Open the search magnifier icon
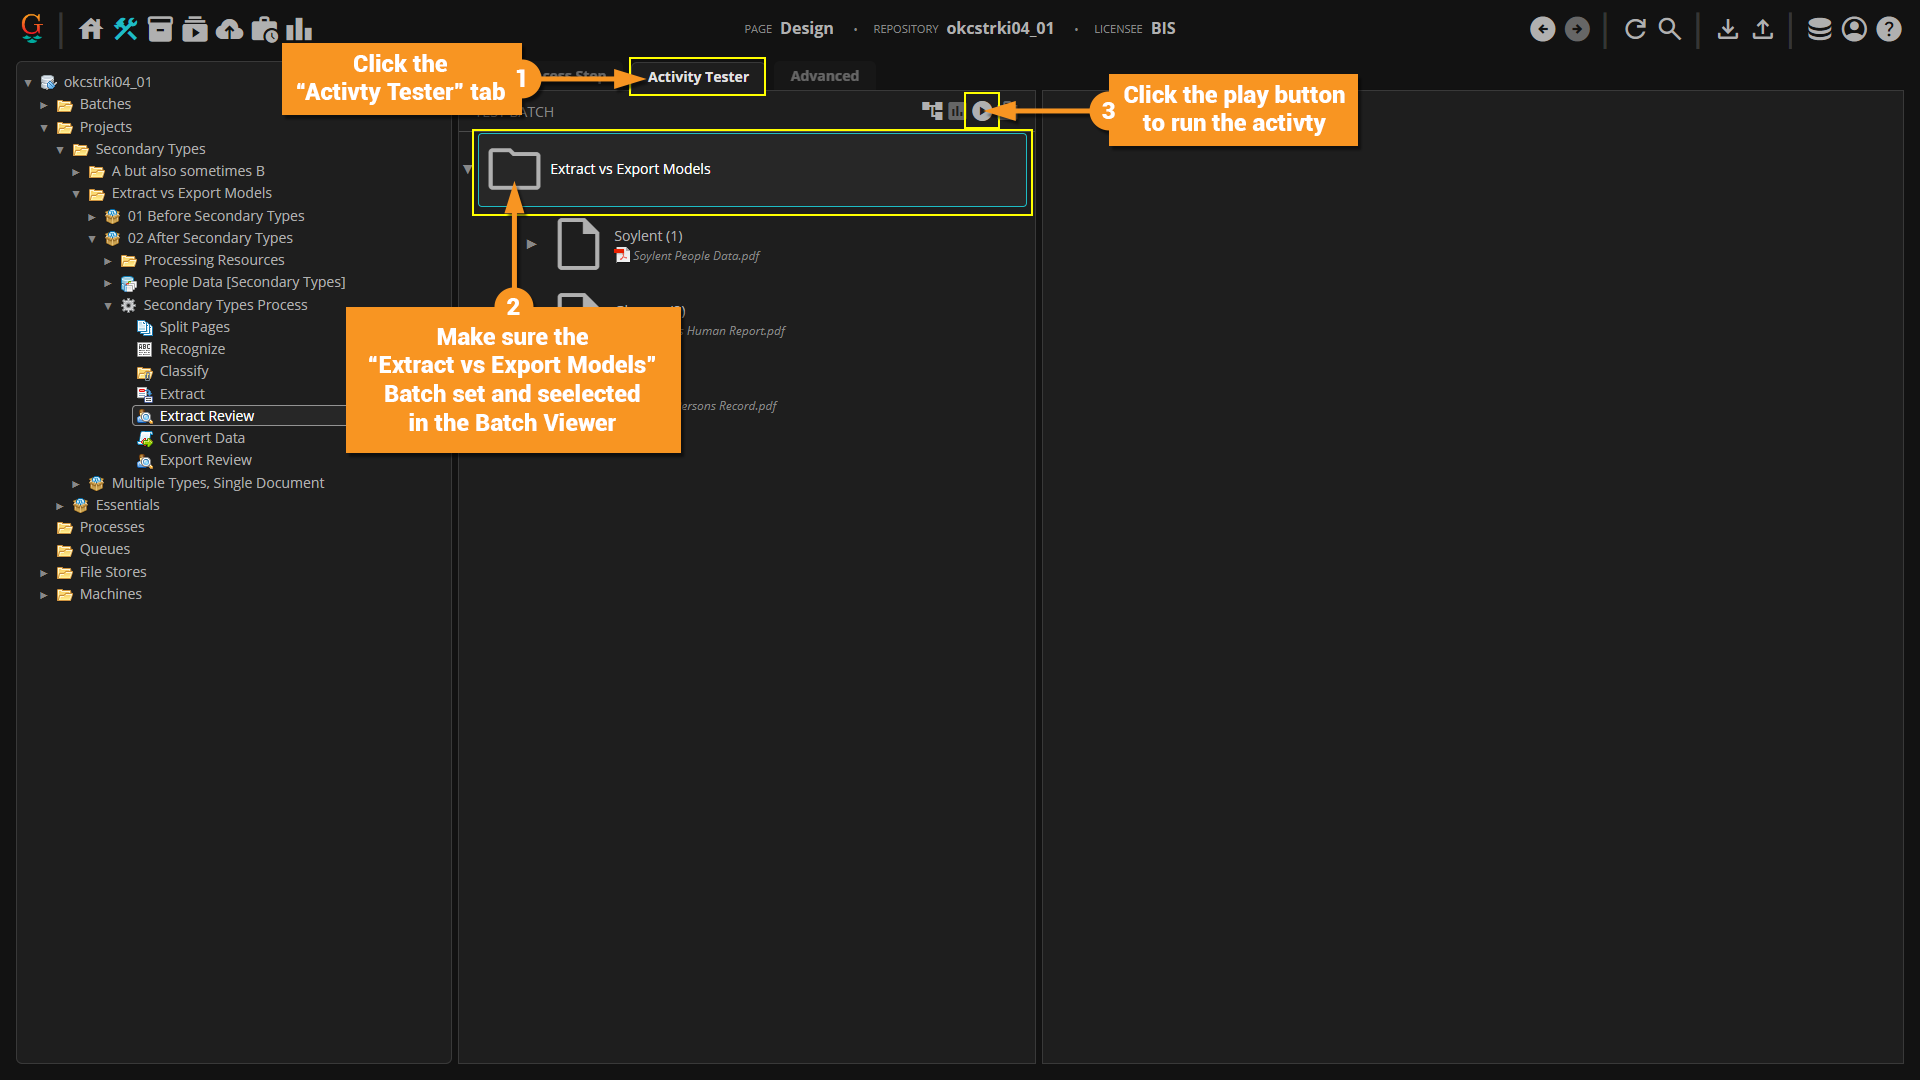 pyautogui.click(x=1670, y=29)
